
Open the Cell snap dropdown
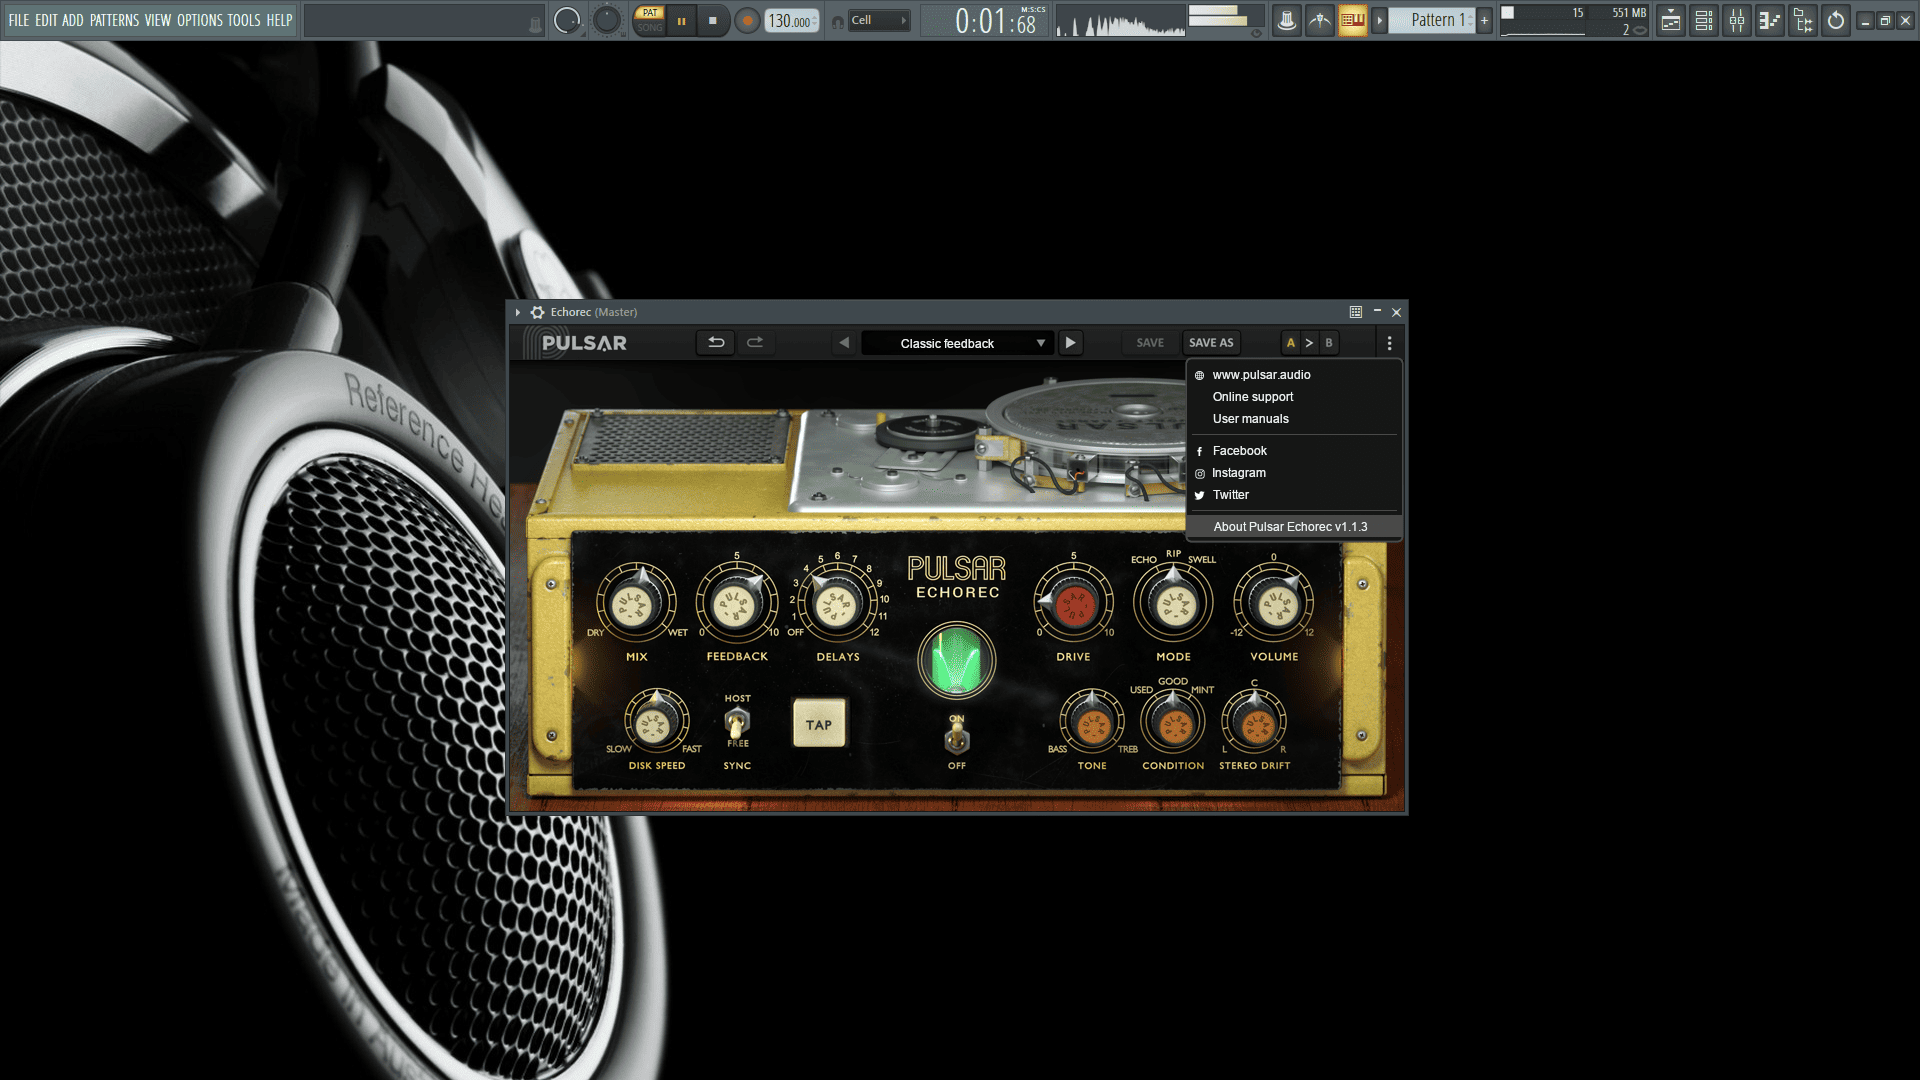[879, 20]
